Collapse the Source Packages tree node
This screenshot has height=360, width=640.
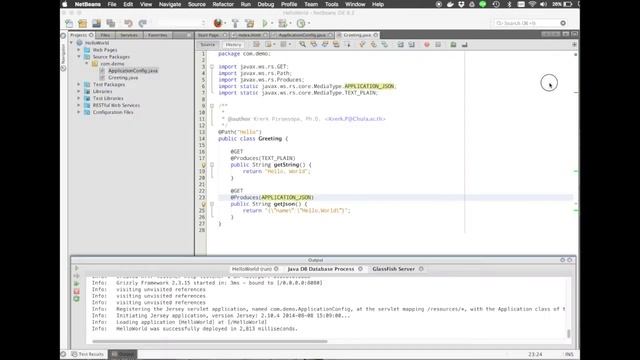[79, 57]
